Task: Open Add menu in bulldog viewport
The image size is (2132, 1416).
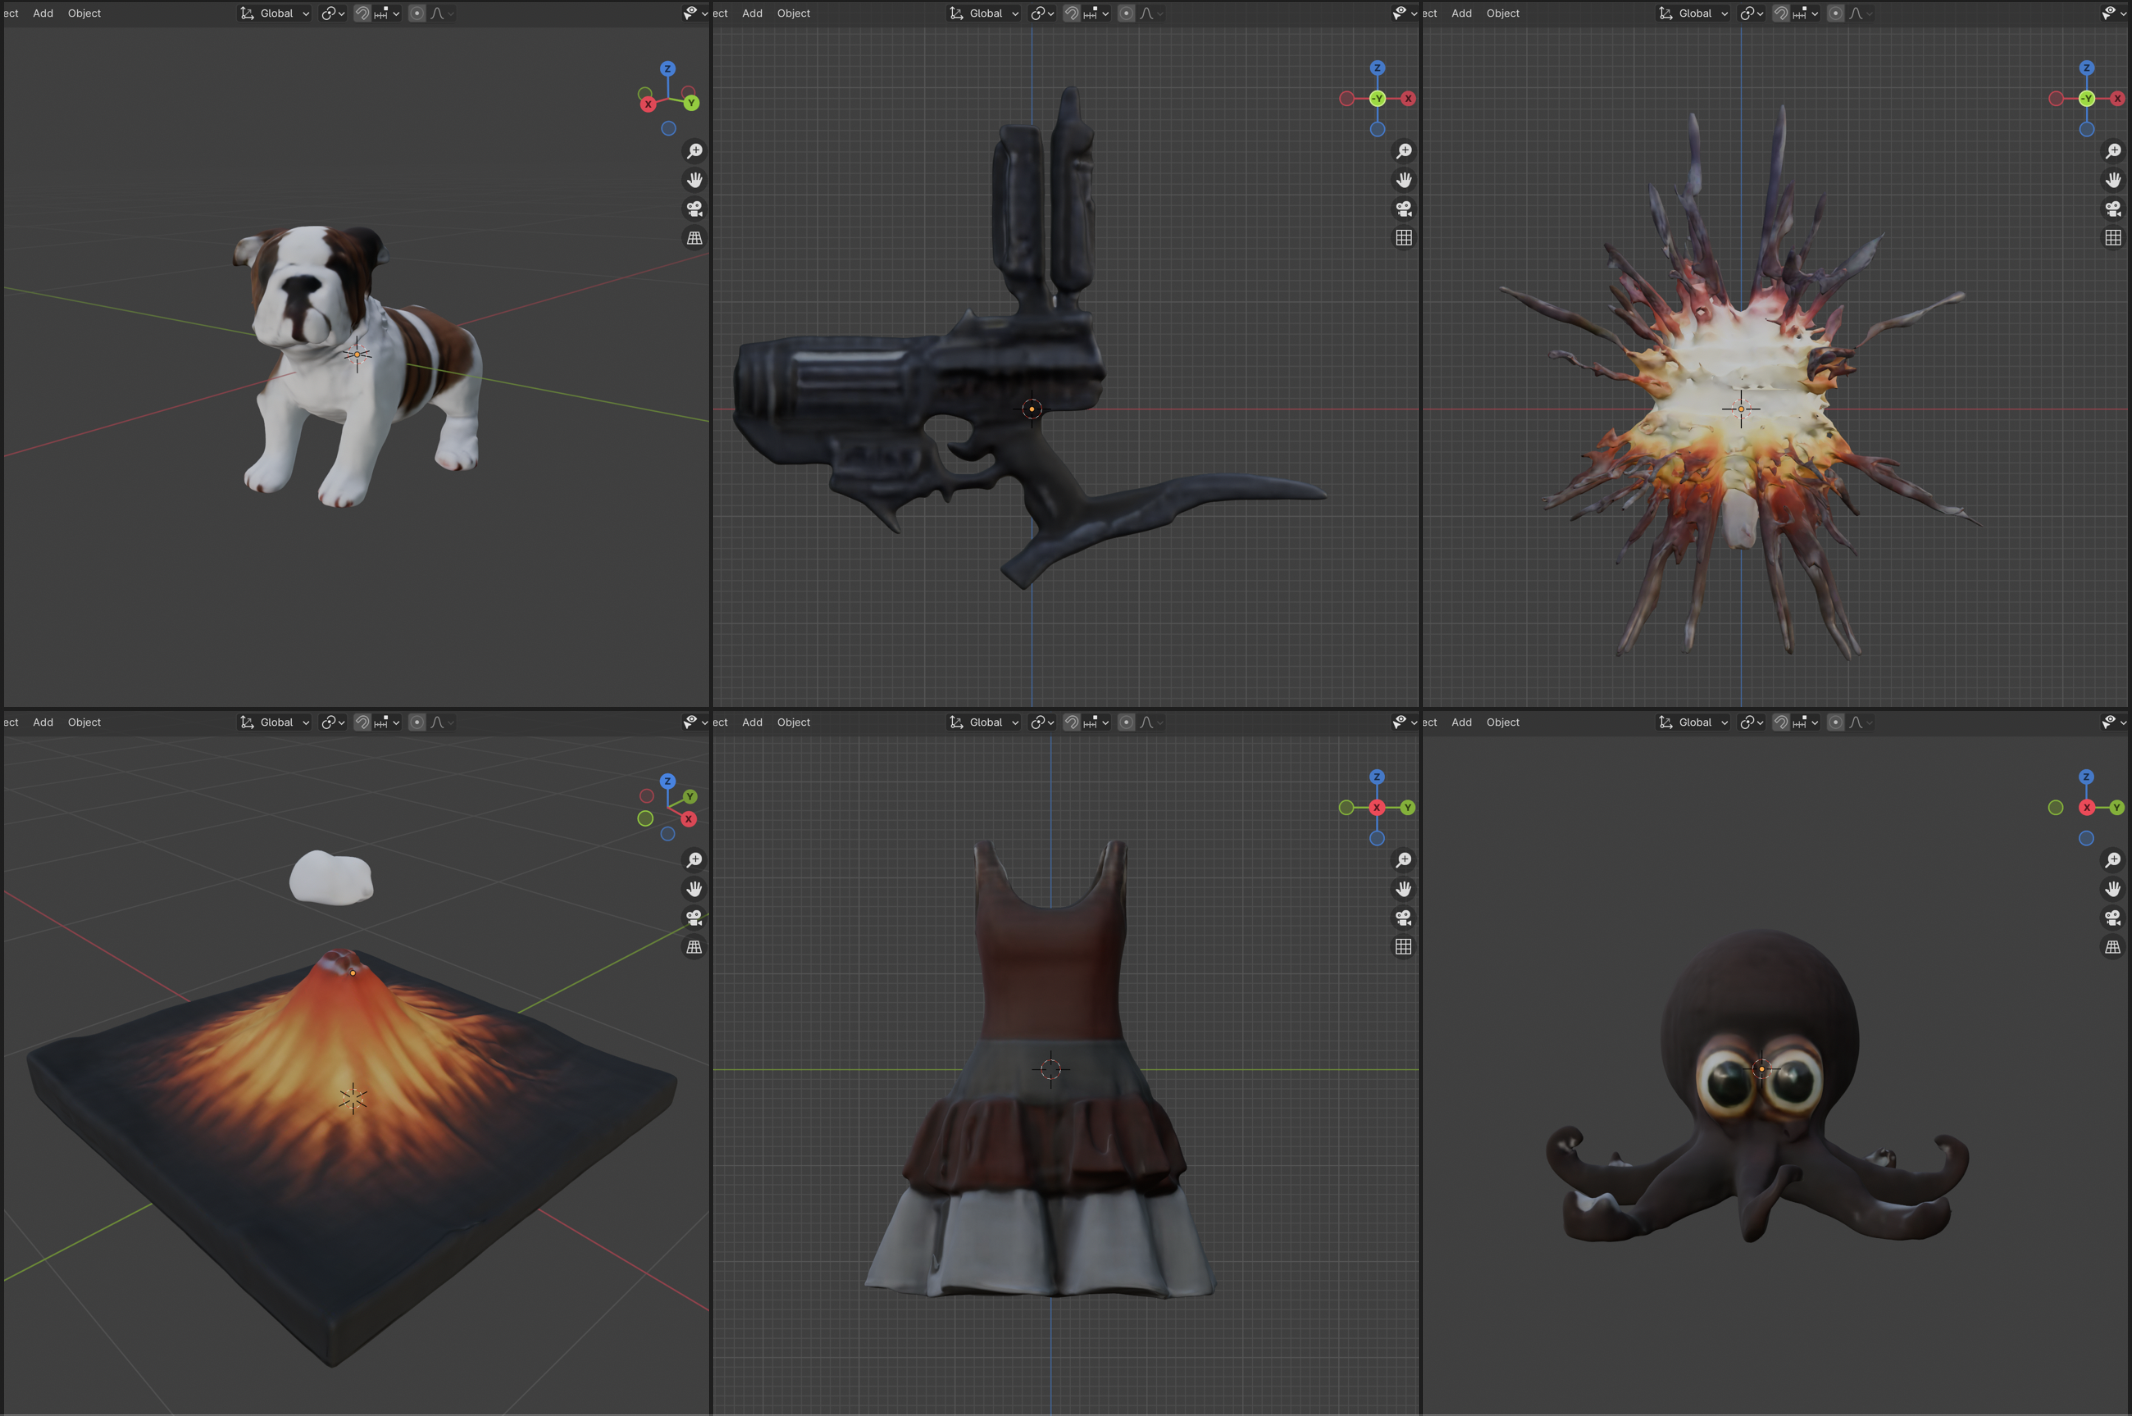Action: click(x=43, y=13)
